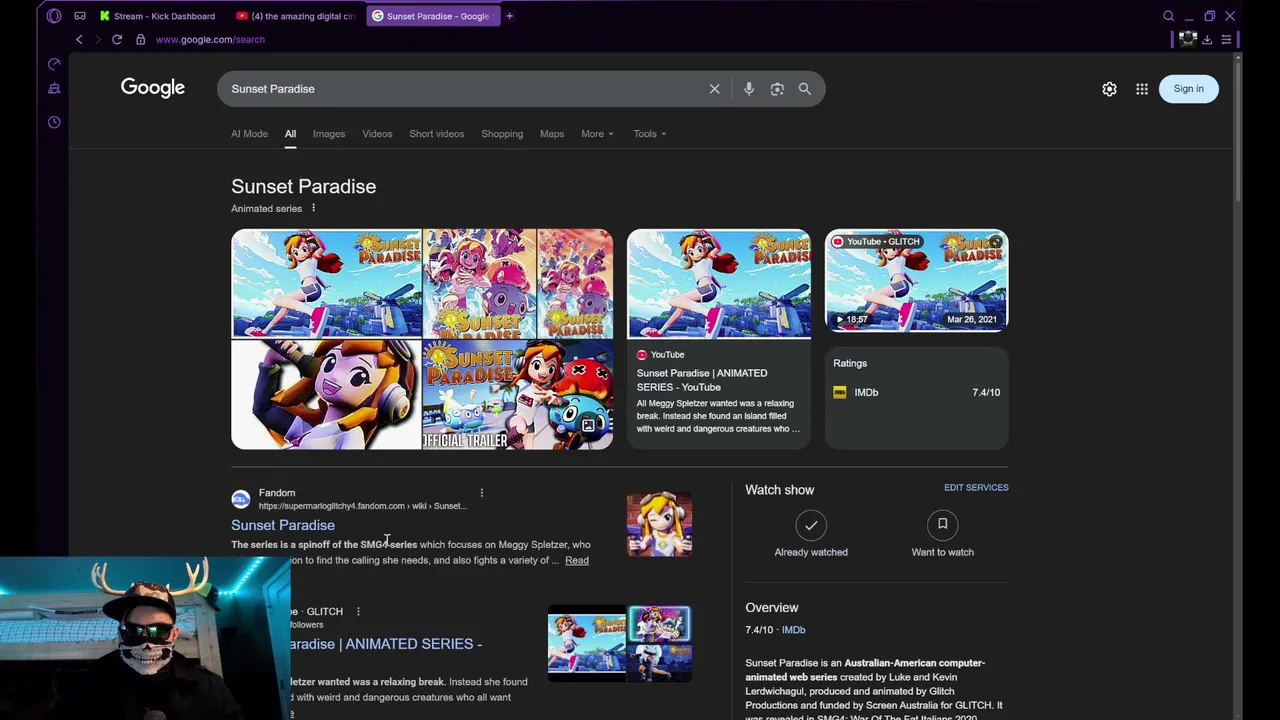Open Sunset Paradise Fandom result link
The height and width of the screenshot is (720, 1280).
[x=283, y=525]
